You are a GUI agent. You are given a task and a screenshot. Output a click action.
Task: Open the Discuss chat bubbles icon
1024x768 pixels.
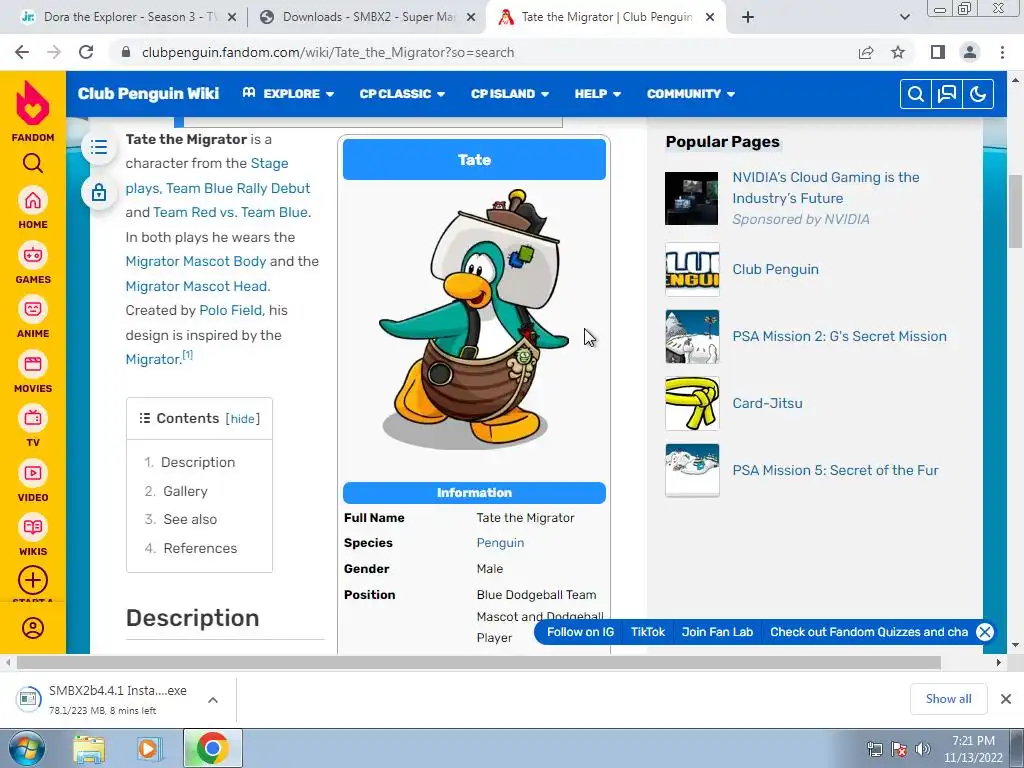click(947, 94)
